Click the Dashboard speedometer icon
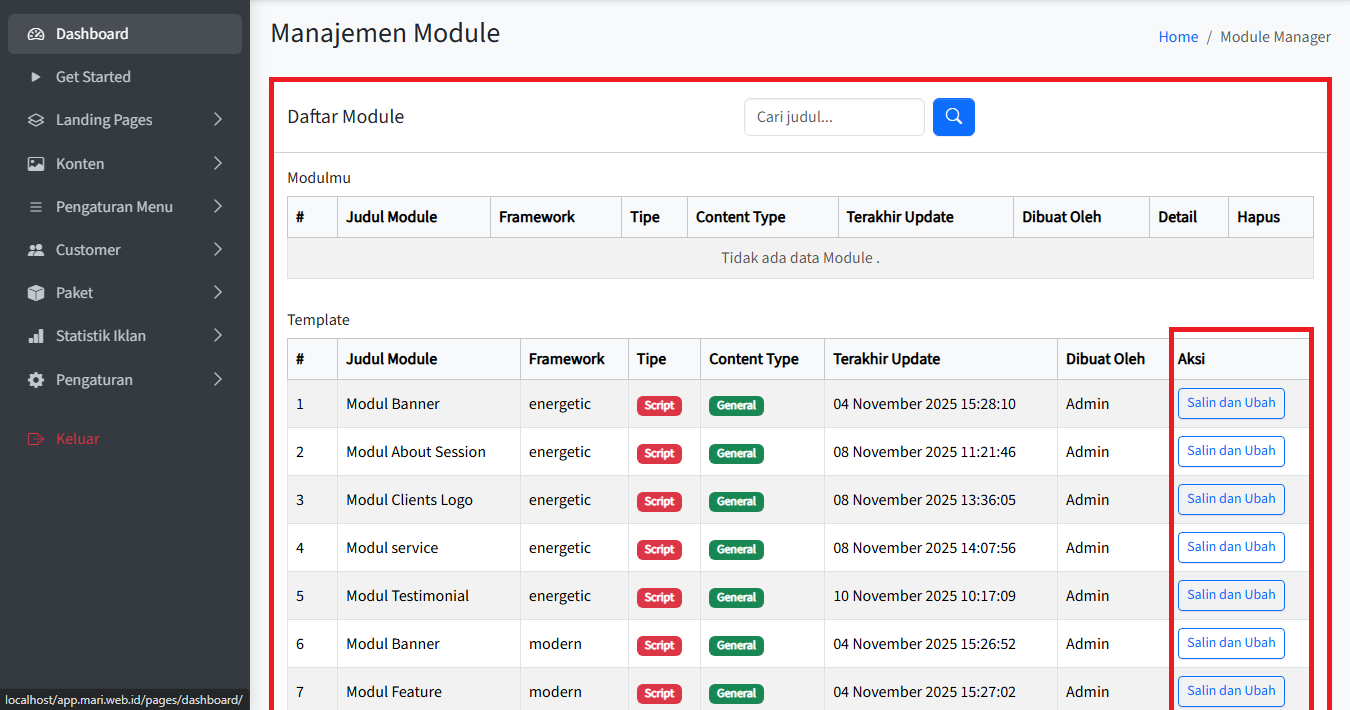The height and width of the screenshot is (710, 1350). coord(36,34)
